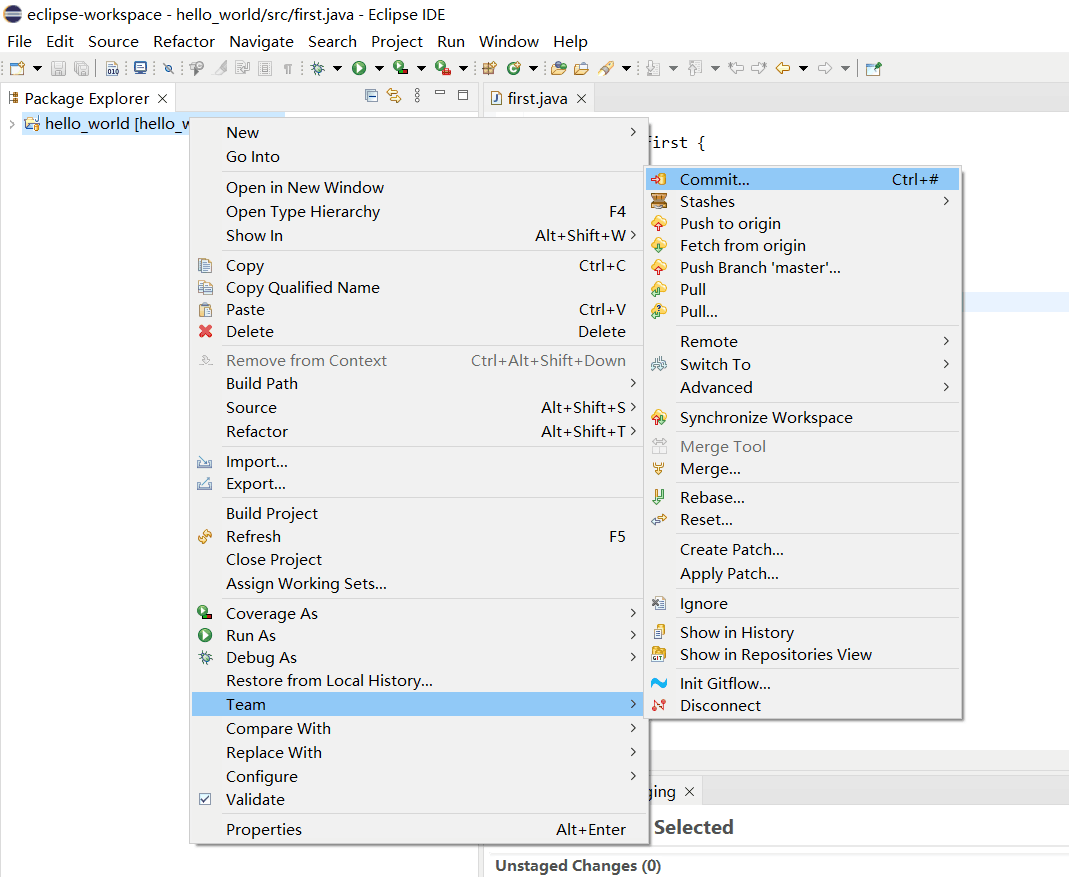Screen dimensions: 1069x877
Task: Click Collapse All in Package Explorer
Action: click(372, 95)
